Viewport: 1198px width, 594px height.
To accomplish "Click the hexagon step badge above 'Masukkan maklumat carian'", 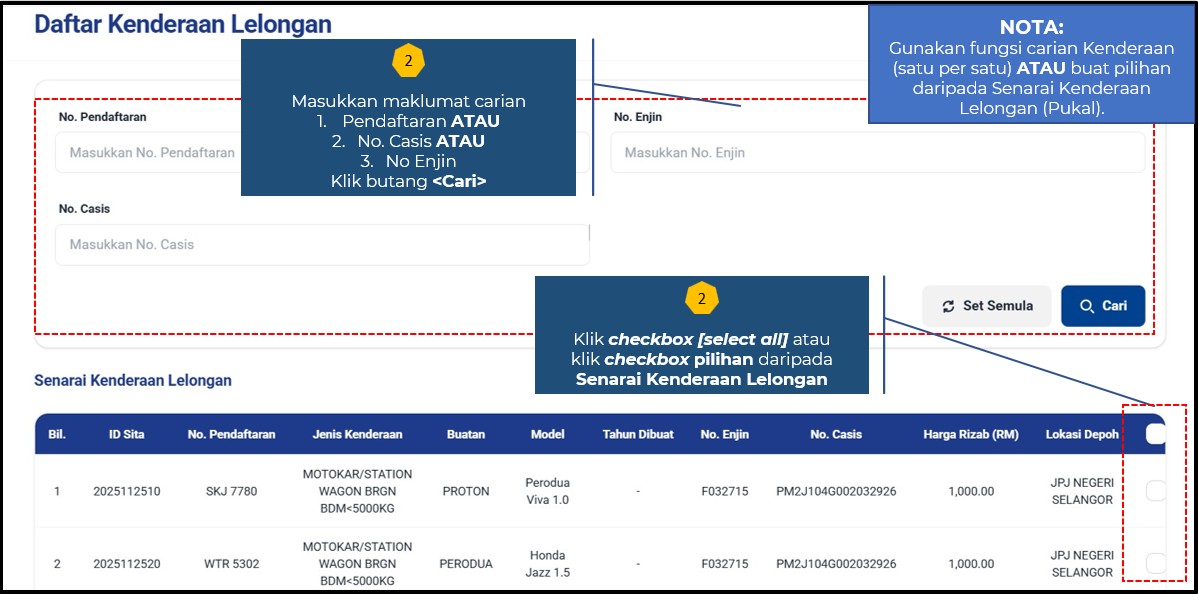I will point(408,61).
